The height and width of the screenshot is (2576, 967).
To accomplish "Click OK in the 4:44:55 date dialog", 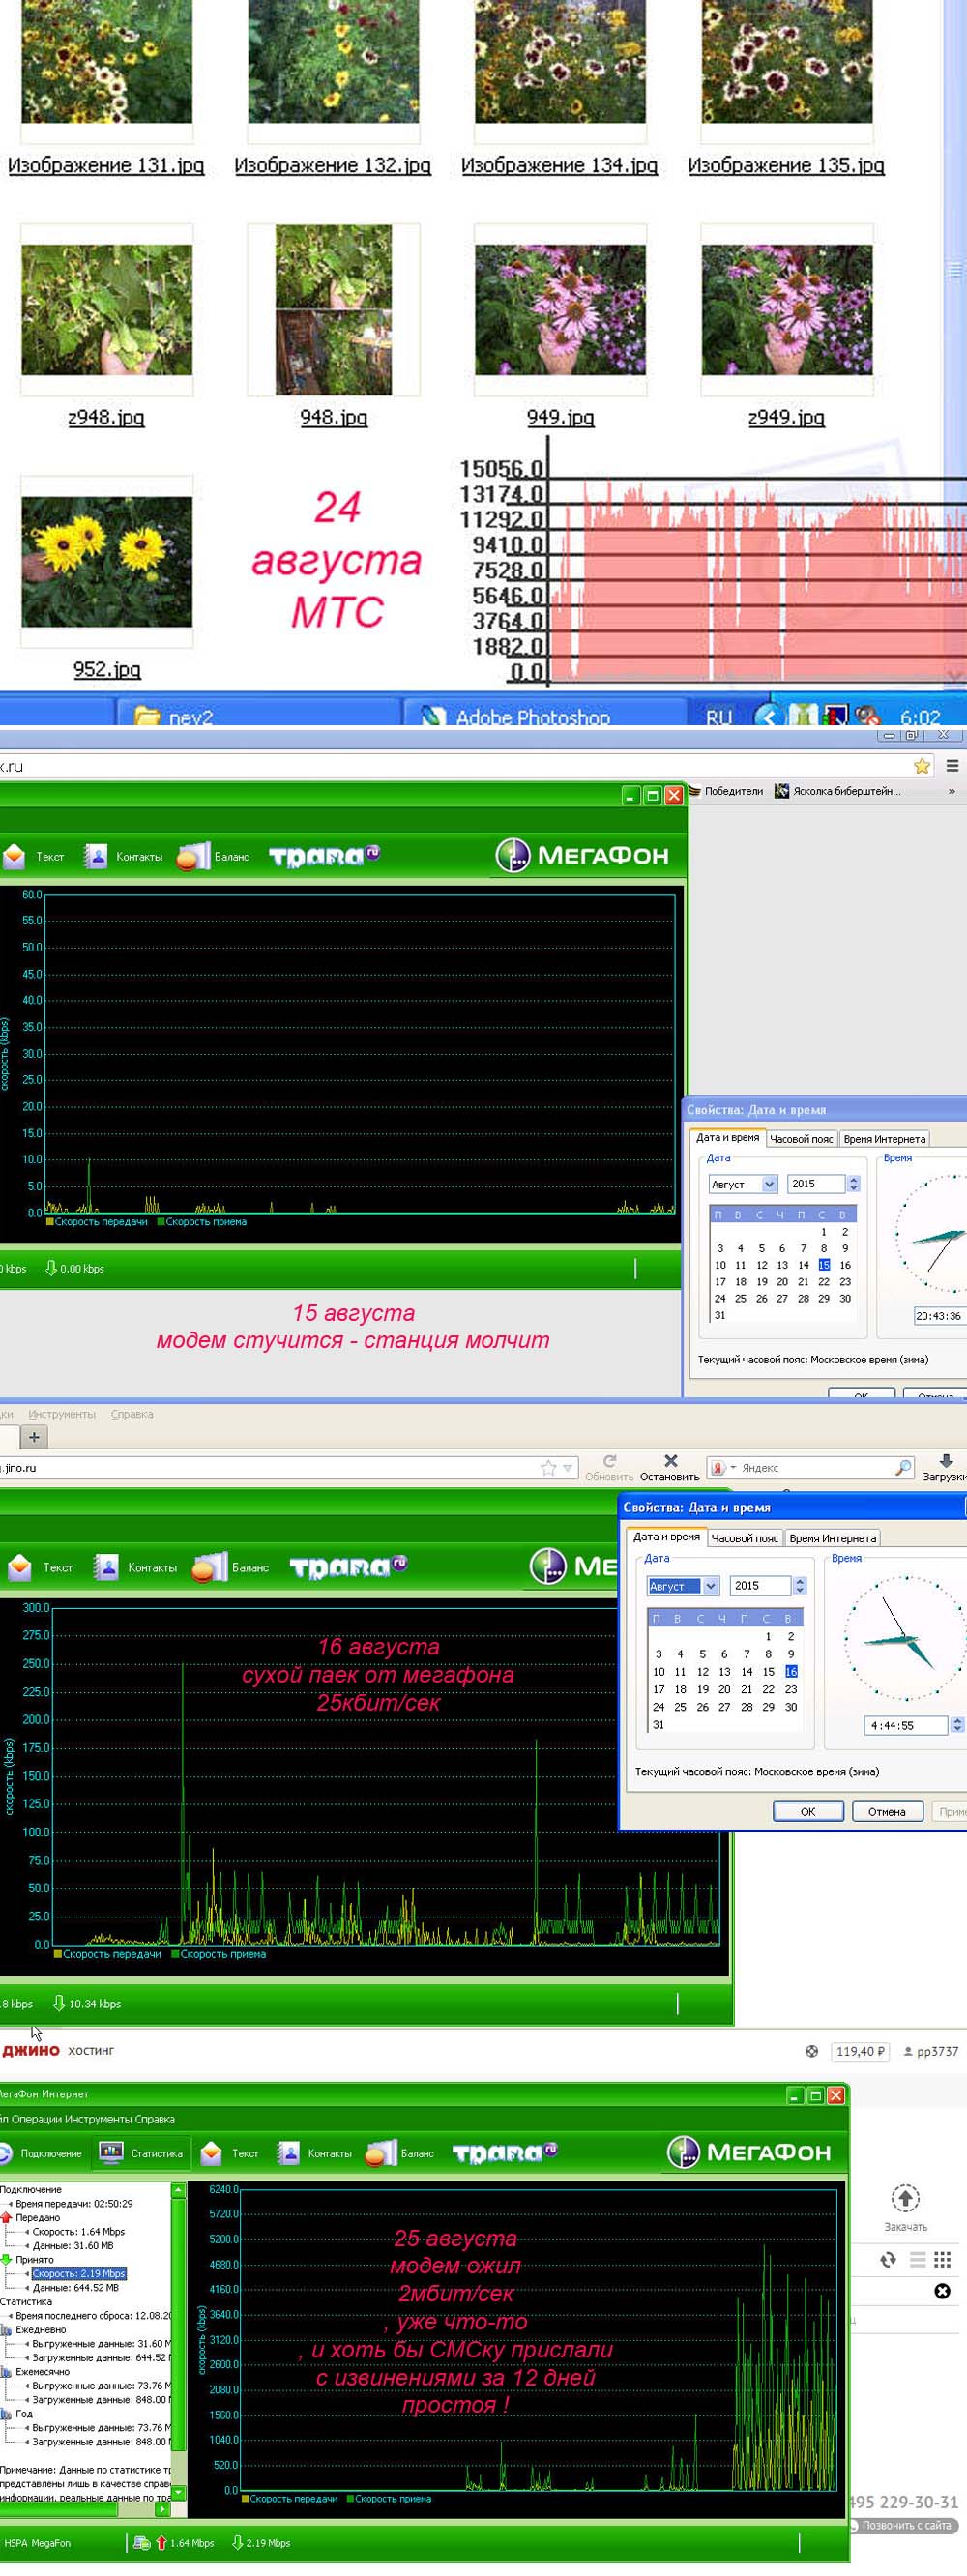I will (808, 1811).
